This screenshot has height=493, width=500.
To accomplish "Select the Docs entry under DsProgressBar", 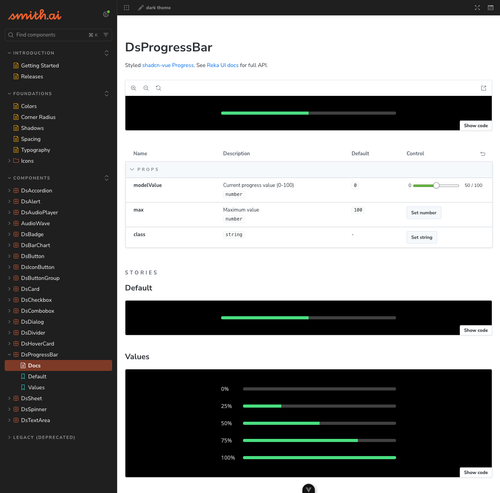I will [58, 366].
